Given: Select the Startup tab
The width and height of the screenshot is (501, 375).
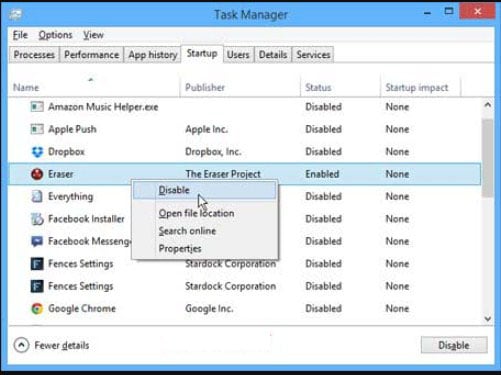Looking at the screenshot, I should 202,53.
